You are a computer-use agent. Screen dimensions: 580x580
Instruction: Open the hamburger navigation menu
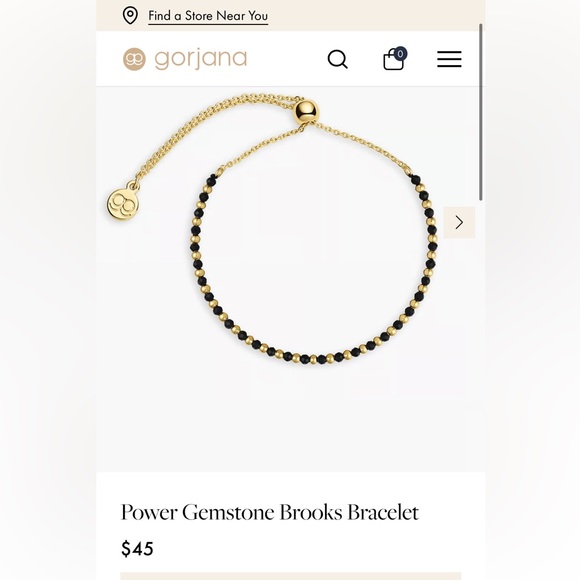click(x=449, y=59)
